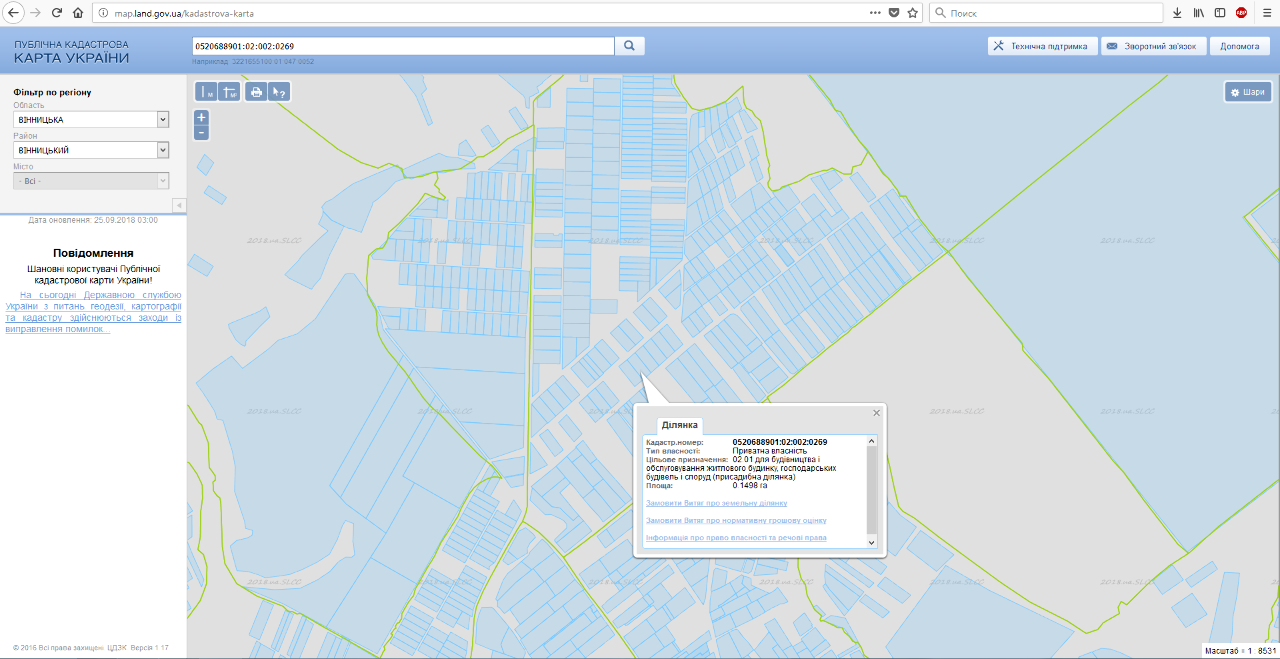
Task: Open Зворотний зв'язок feedback
Action: [1152, 46]
